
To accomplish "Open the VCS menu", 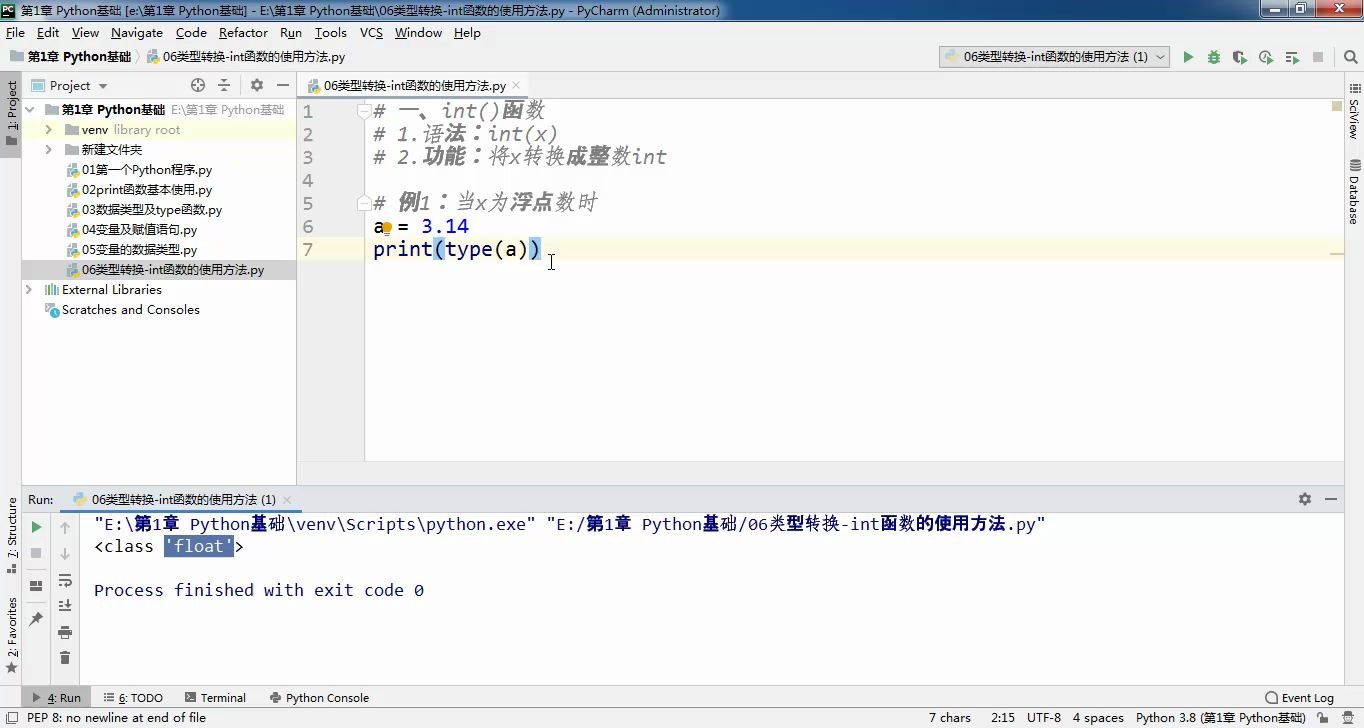I will pos(371,33).
